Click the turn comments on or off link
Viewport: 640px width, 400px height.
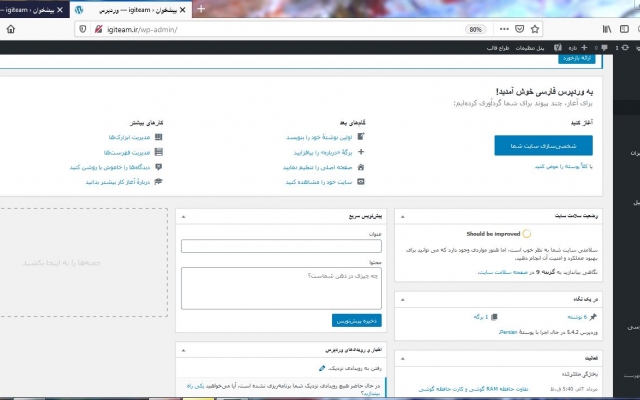[x=110, y=167]
